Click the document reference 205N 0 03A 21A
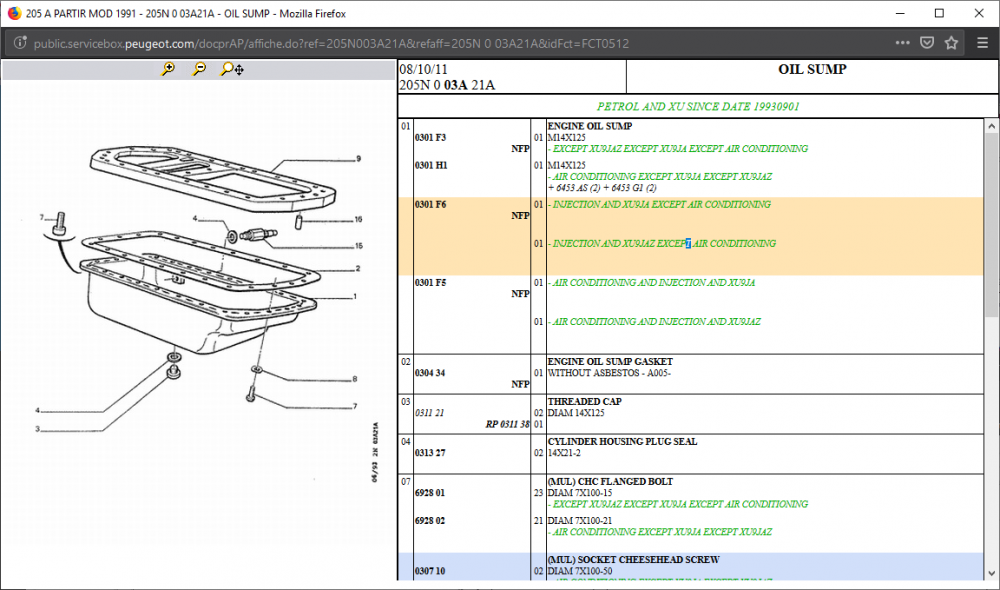Screen dimensions: 1000x590 447,85
